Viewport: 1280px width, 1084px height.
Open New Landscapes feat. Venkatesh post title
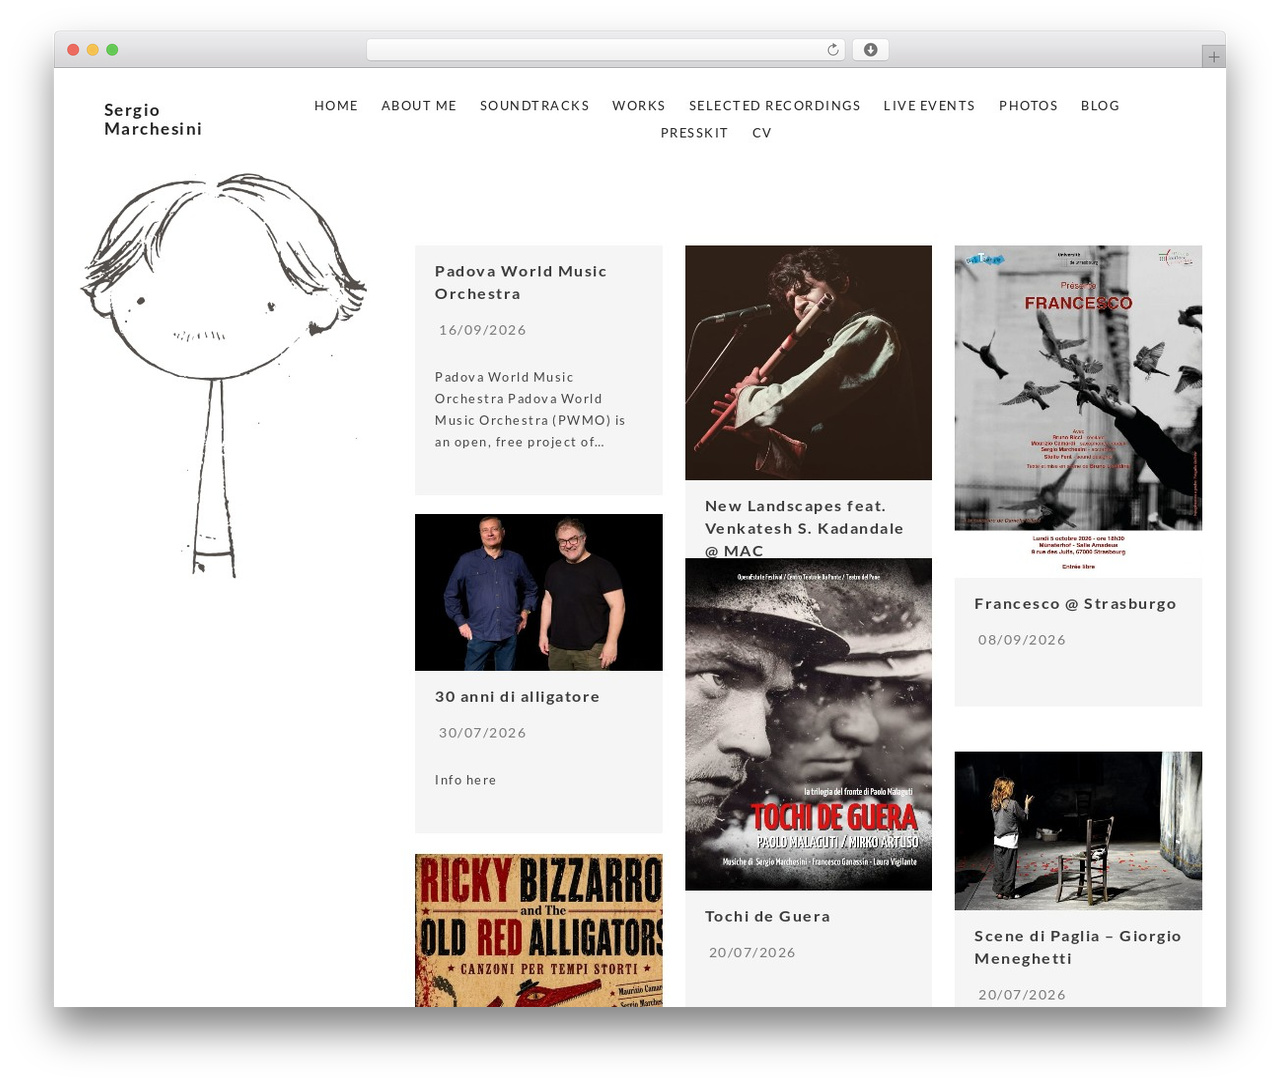point(804,528)
